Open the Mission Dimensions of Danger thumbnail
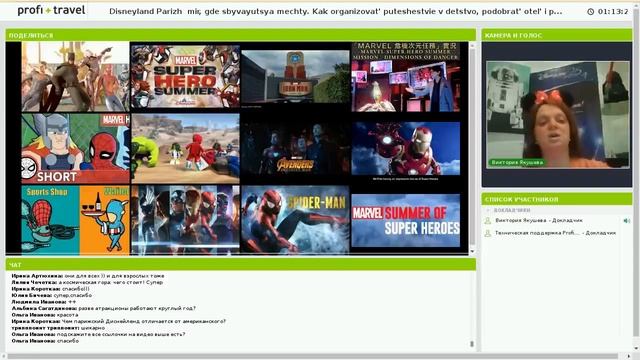Viewport: 640px width, 360px height. coord(406,76)
